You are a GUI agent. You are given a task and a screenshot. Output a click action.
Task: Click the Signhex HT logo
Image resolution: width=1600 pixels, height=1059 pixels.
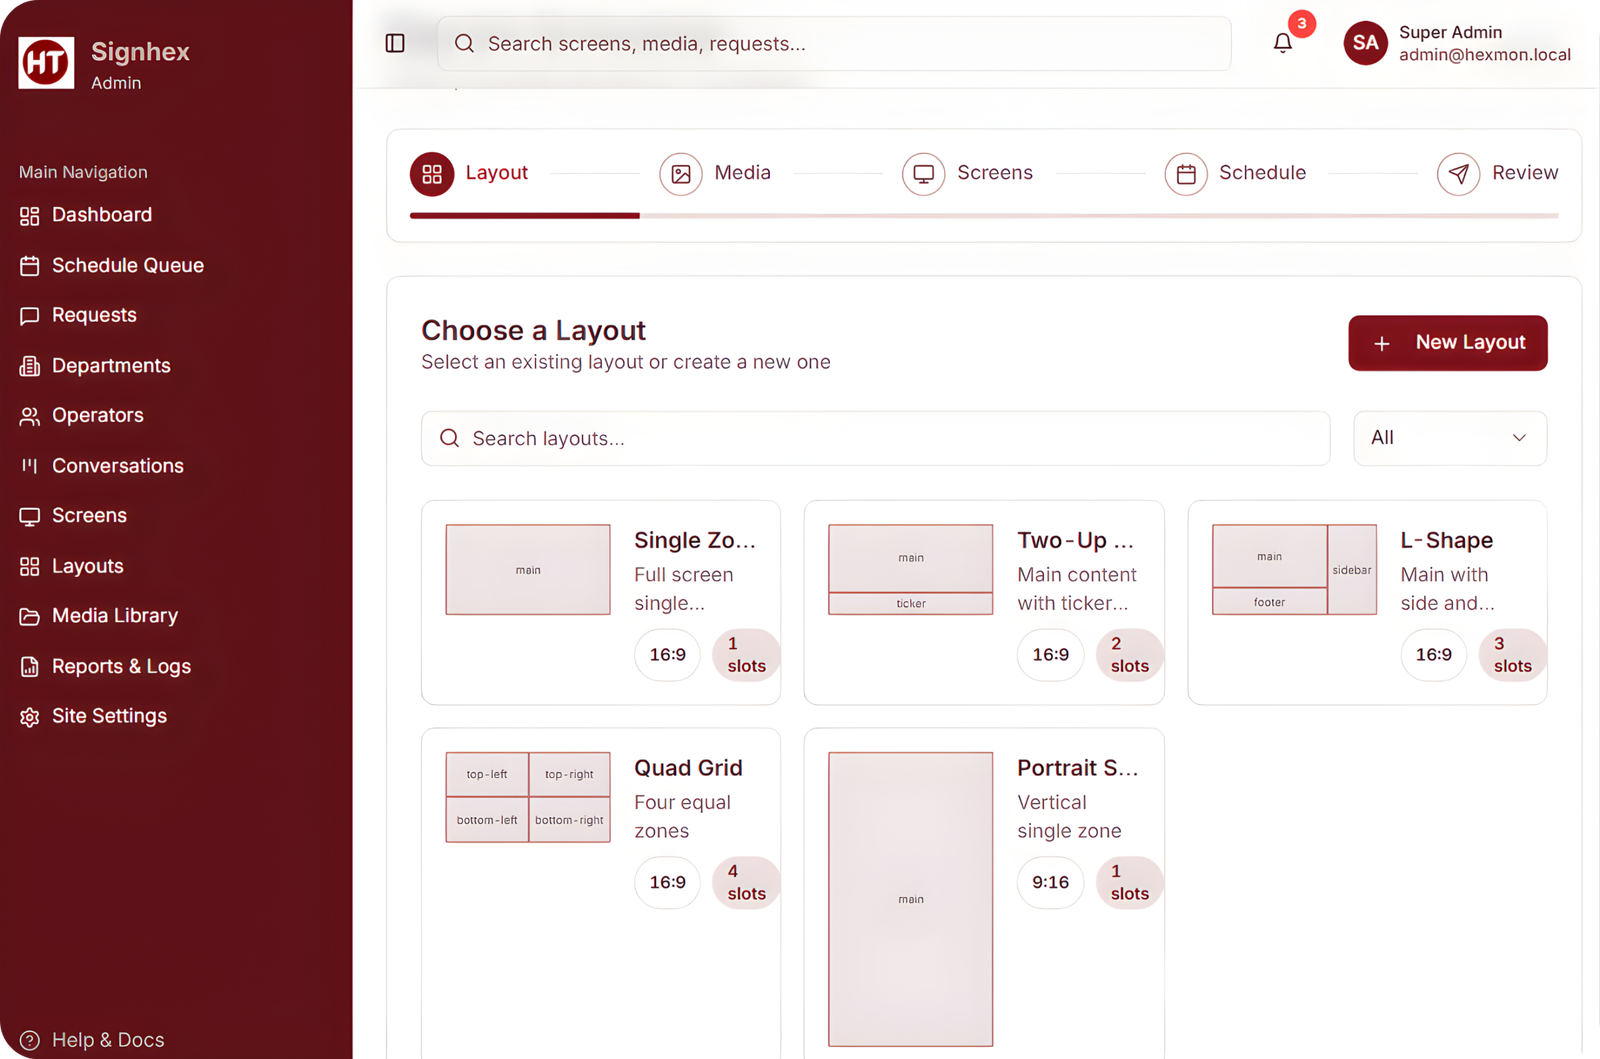tap(46, 63)
